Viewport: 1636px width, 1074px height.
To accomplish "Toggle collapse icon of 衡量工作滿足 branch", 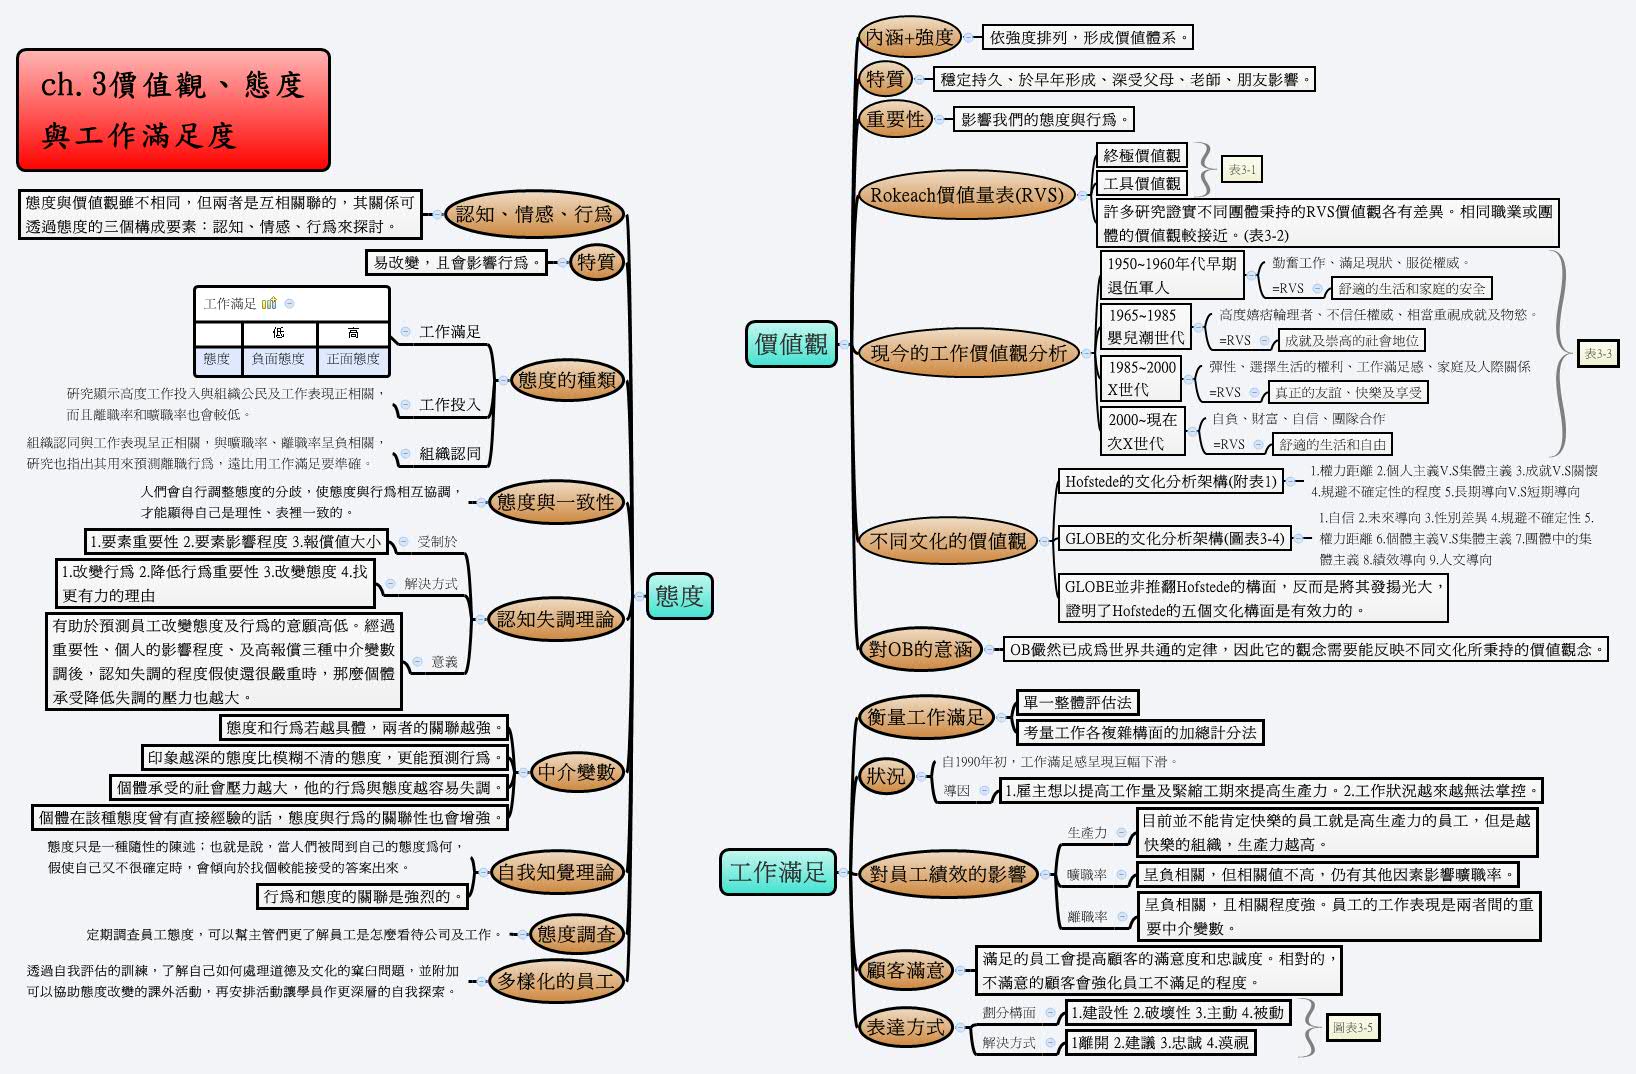I will pos(1001,717).
